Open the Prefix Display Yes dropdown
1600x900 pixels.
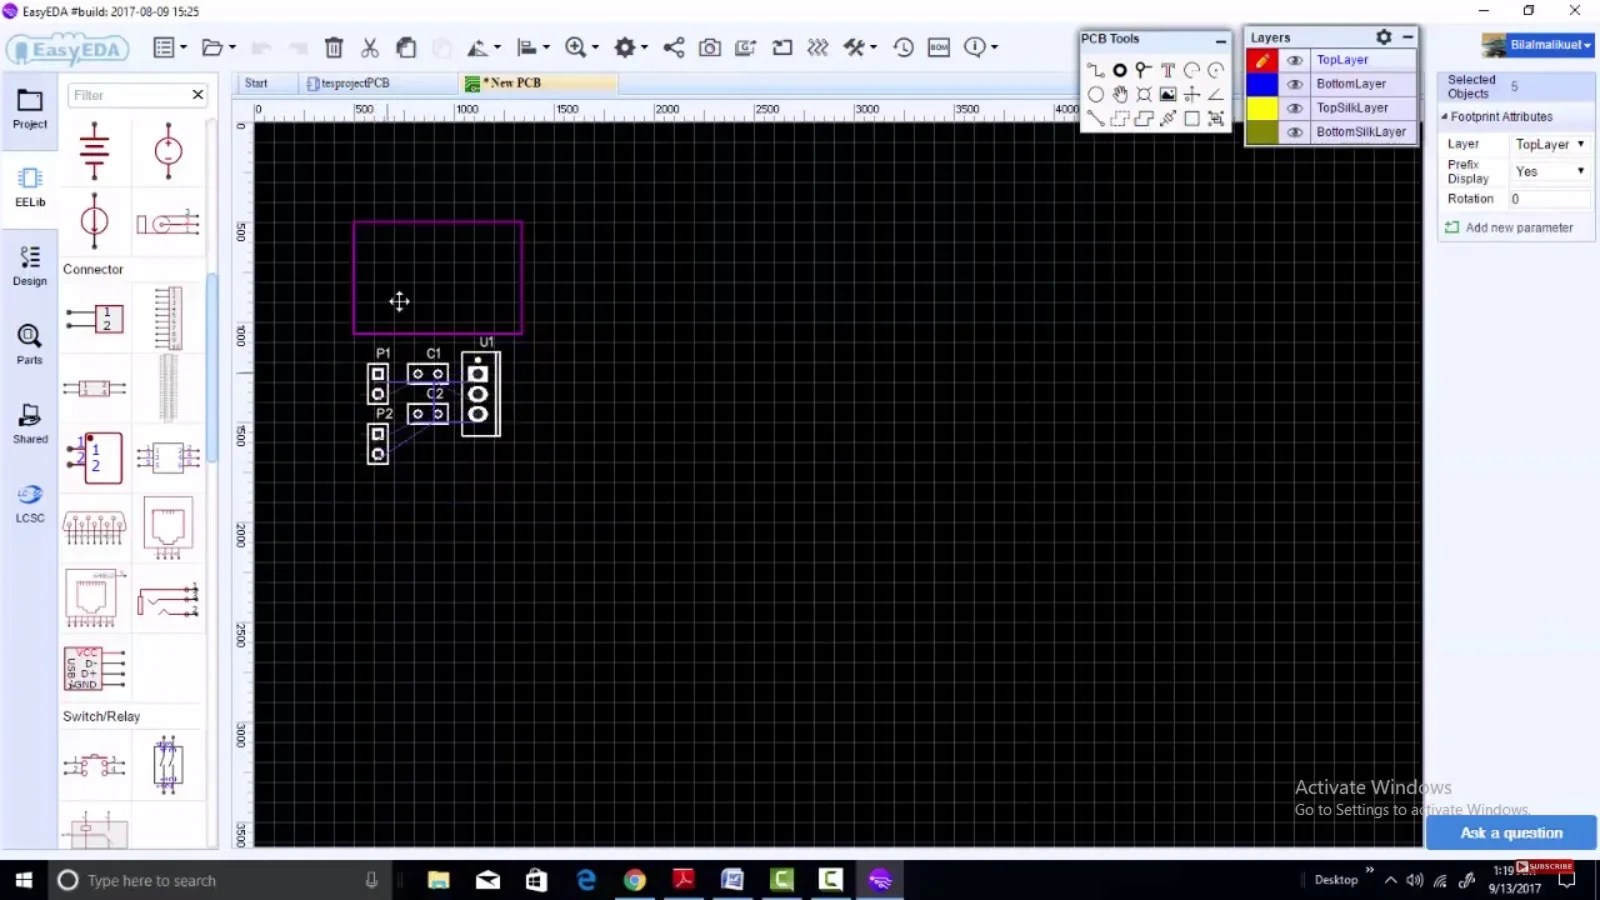point(1549,171)
